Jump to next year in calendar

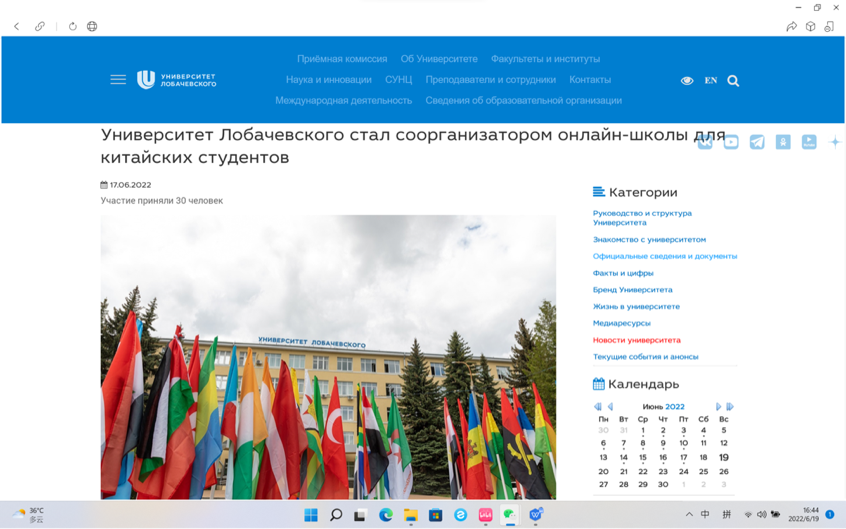[730, 407]
